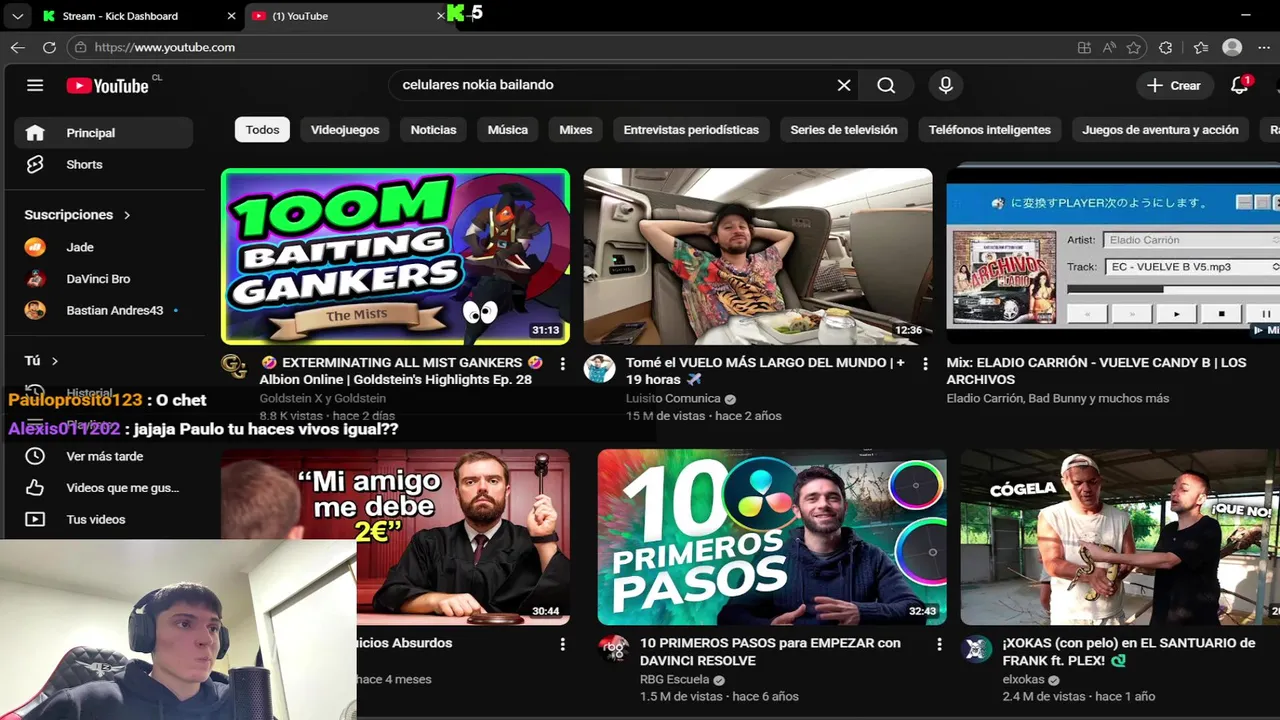Viewport: 1280px width, 720px height.
Task: Expand the Suscripciones section
Action: (x=78, y=215)
